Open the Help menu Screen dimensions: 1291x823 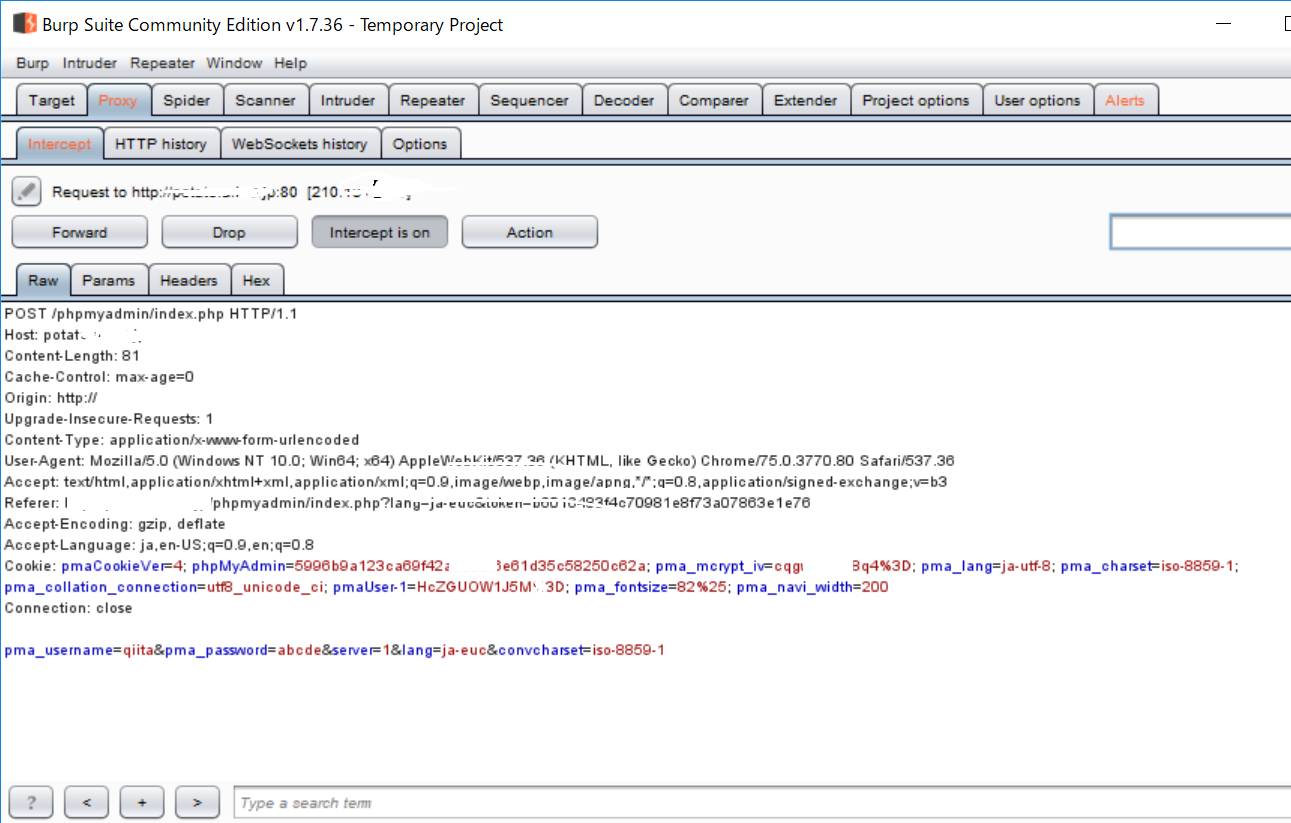(x=290, y=63)
